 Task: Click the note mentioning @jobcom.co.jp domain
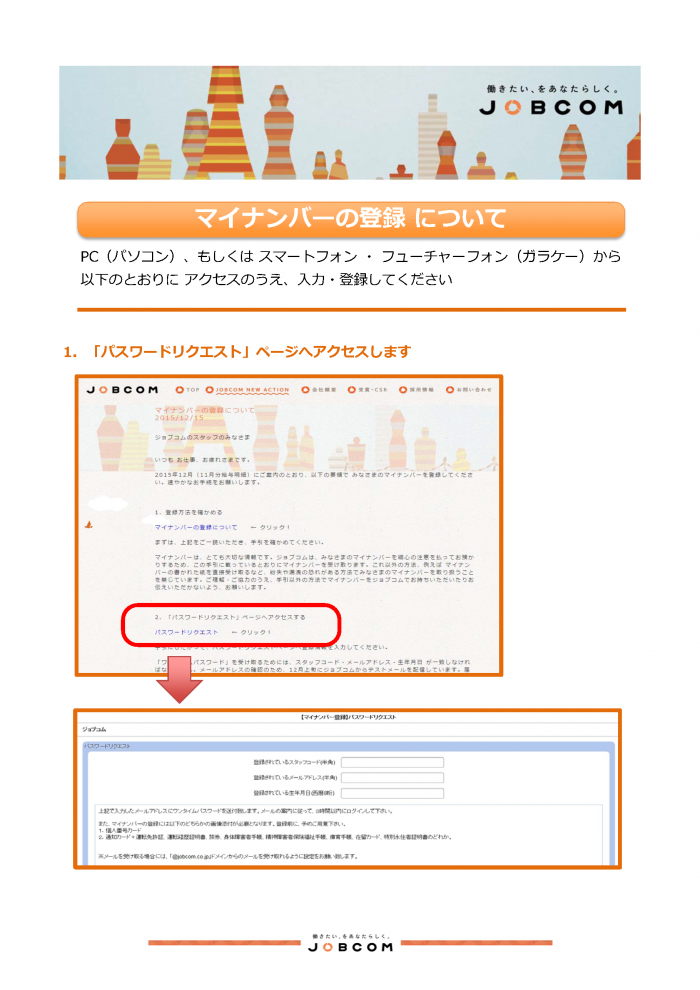pos(228,857)
